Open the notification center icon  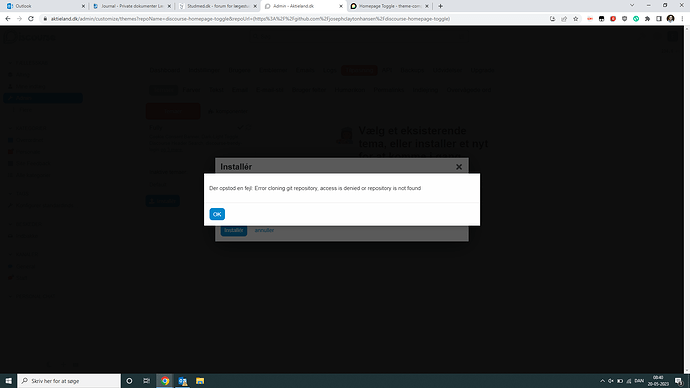pos(679,381)
